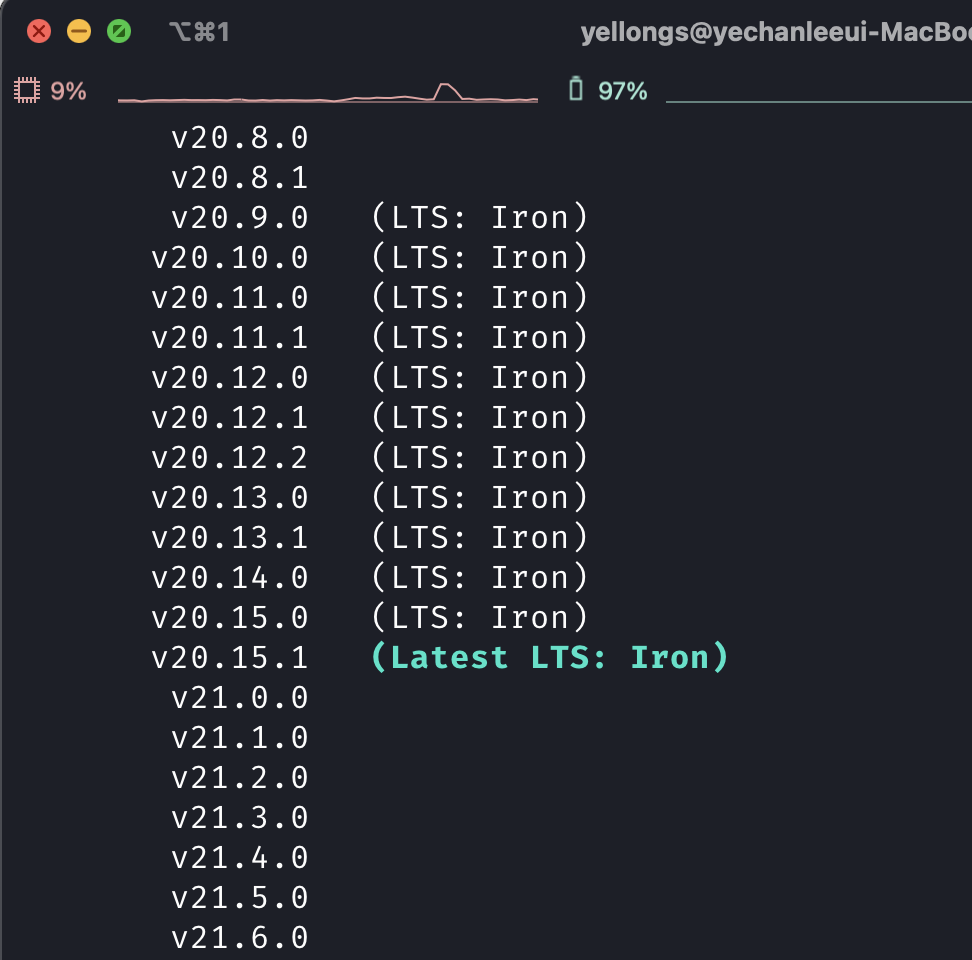Click the (Latest LTS: Iron) label
Image resolution: width=972 pixels, height=960 pixels.
[x=549, y=657]
